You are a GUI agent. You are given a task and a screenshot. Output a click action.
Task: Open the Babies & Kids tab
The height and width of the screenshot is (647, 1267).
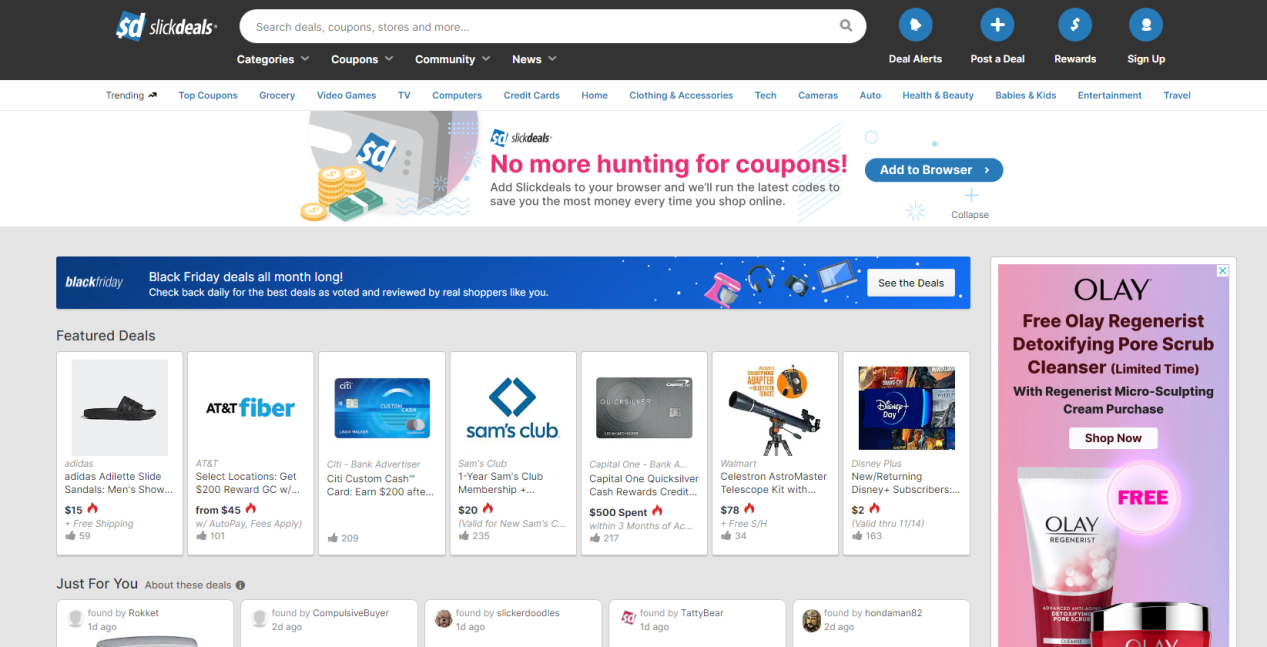pos(1025,95)
